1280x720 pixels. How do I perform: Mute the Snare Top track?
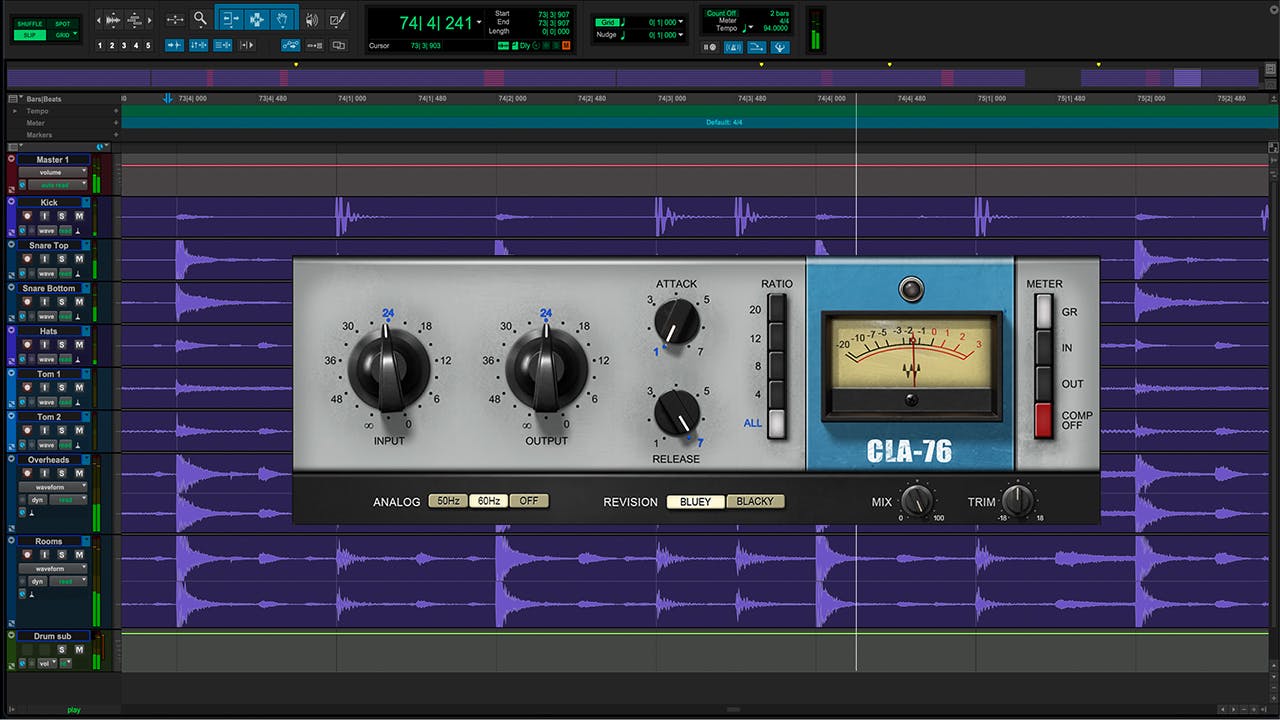77,260
